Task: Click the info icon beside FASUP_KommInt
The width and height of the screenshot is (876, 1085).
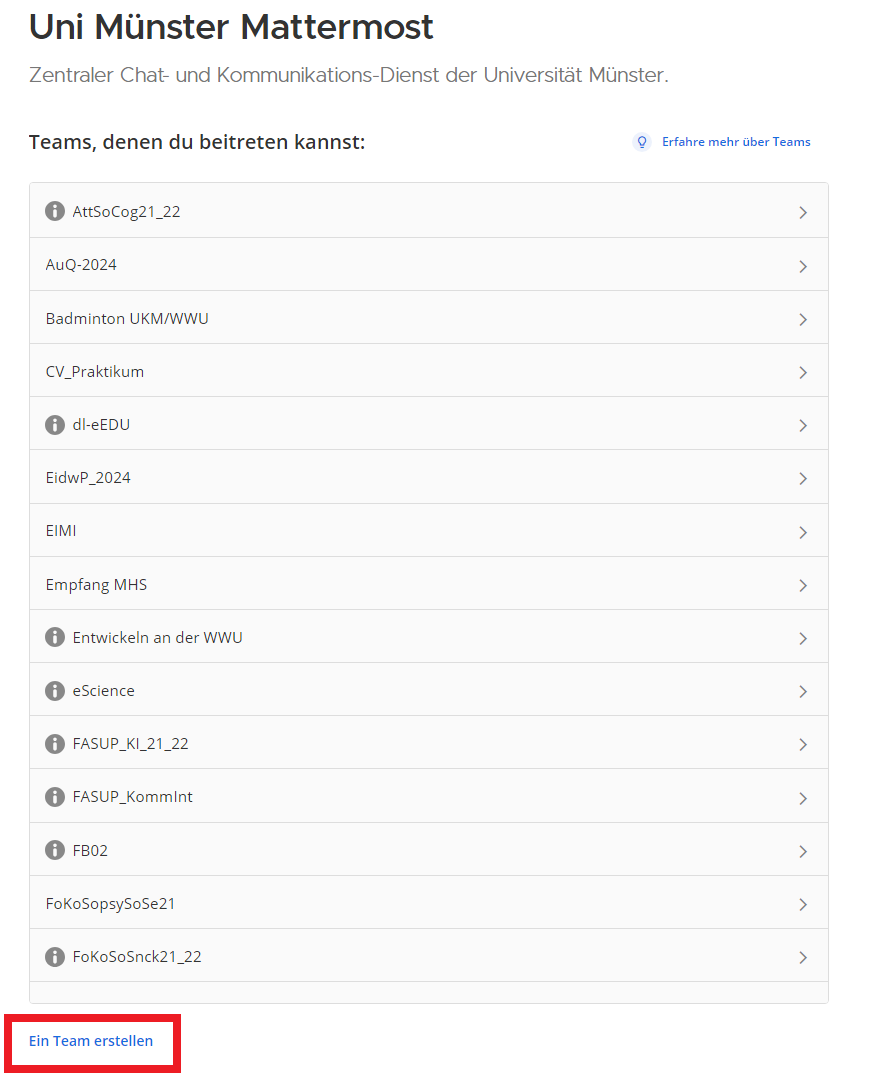Action: pos(55,796)
